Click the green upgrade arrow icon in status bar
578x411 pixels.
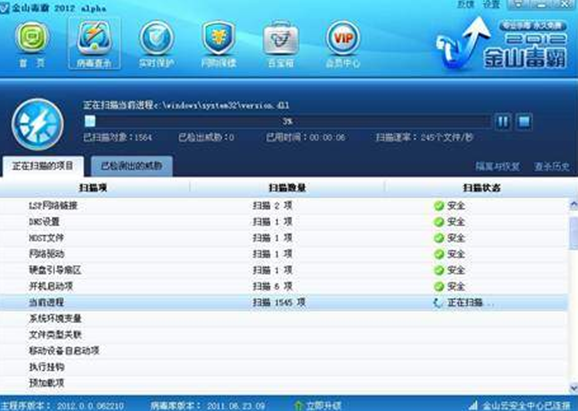point(299,406)
